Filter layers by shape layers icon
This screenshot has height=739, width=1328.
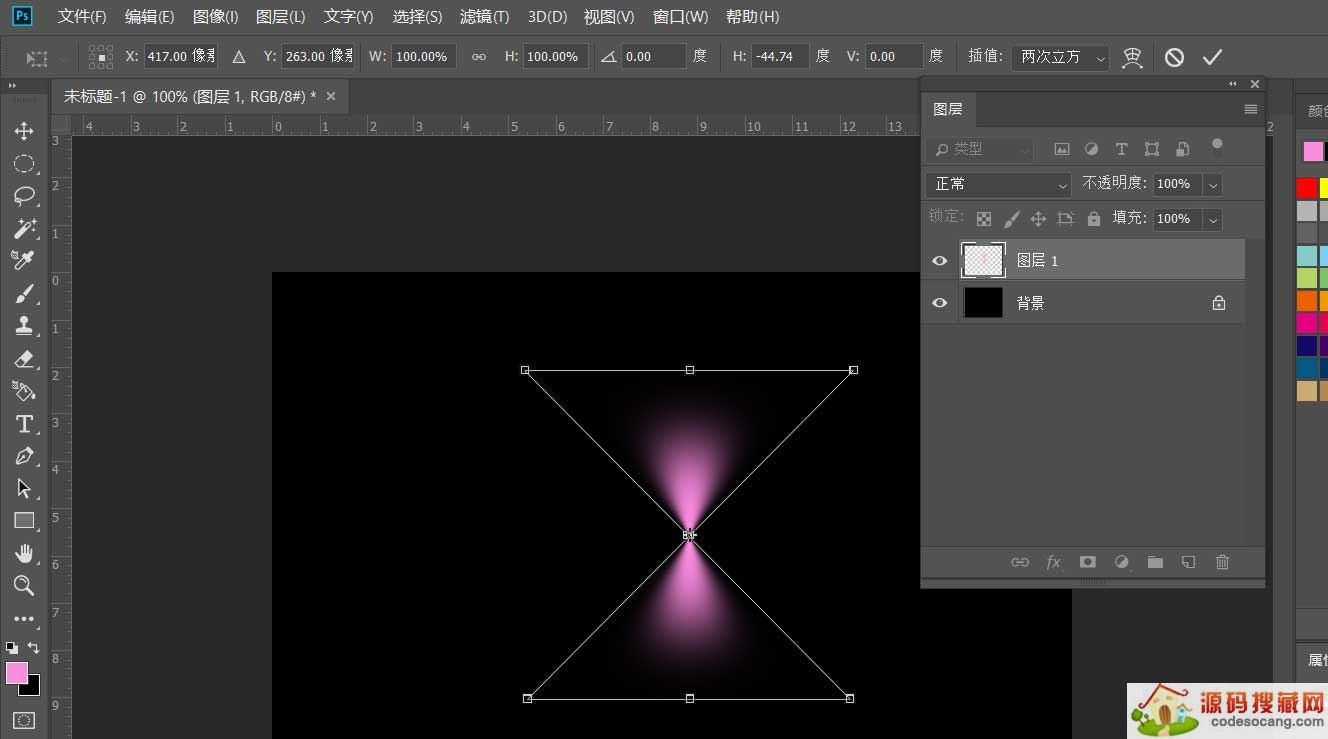pyautogui.click(x=1152, y=149)
